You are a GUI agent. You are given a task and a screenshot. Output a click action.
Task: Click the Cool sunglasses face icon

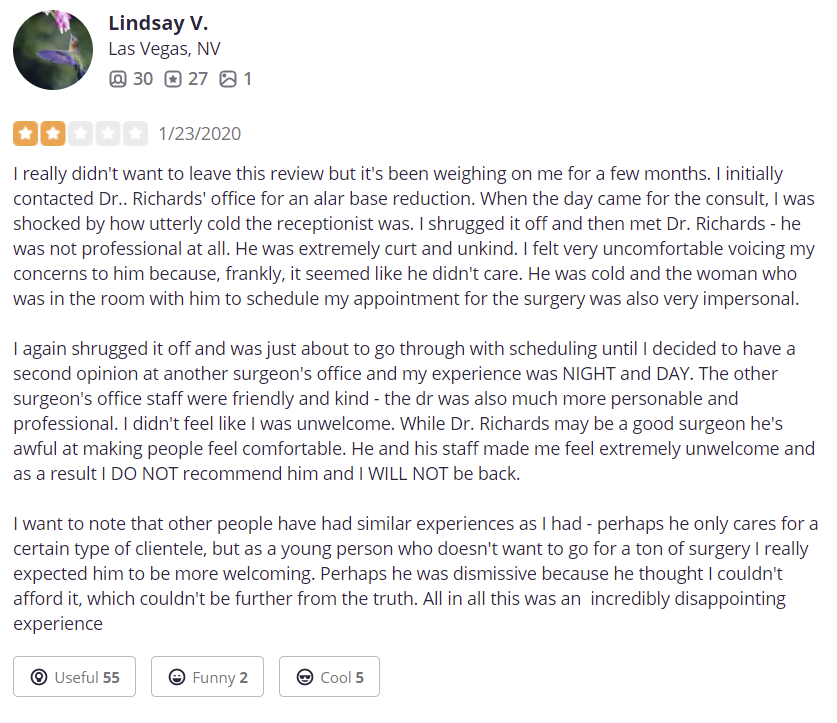coord(305,677)
